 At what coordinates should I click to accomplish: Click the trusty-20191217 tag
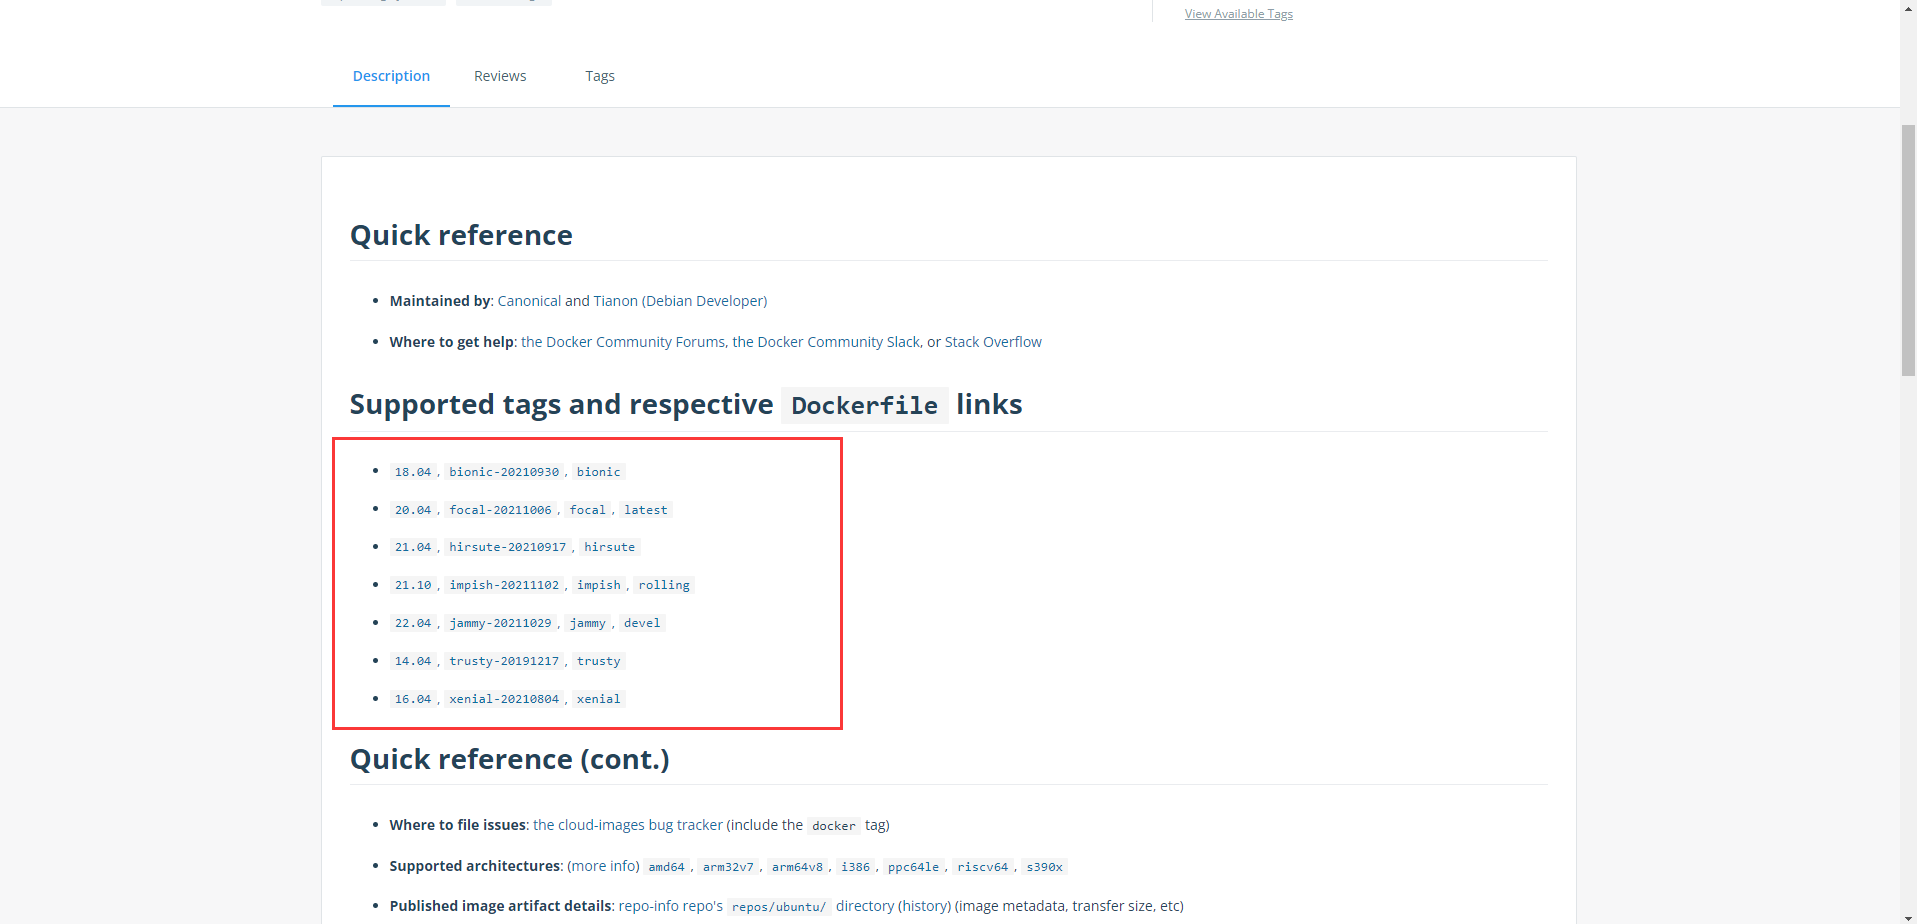pyautogui.click(x=504, y=661)
